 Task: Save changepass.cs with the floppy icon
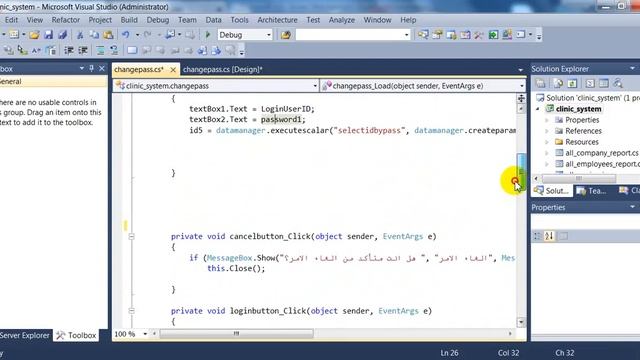pos(49,35)
